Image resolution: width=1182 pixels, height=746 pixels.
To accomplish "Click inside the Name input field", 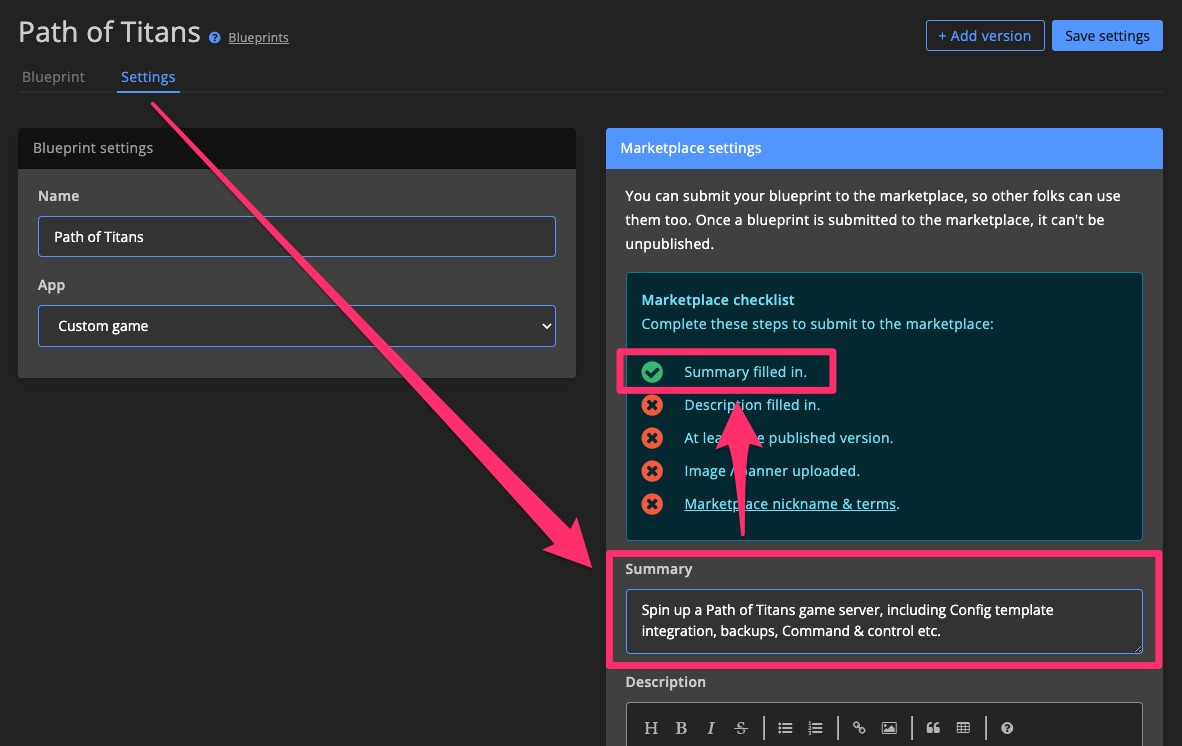I will pos(297,237).
